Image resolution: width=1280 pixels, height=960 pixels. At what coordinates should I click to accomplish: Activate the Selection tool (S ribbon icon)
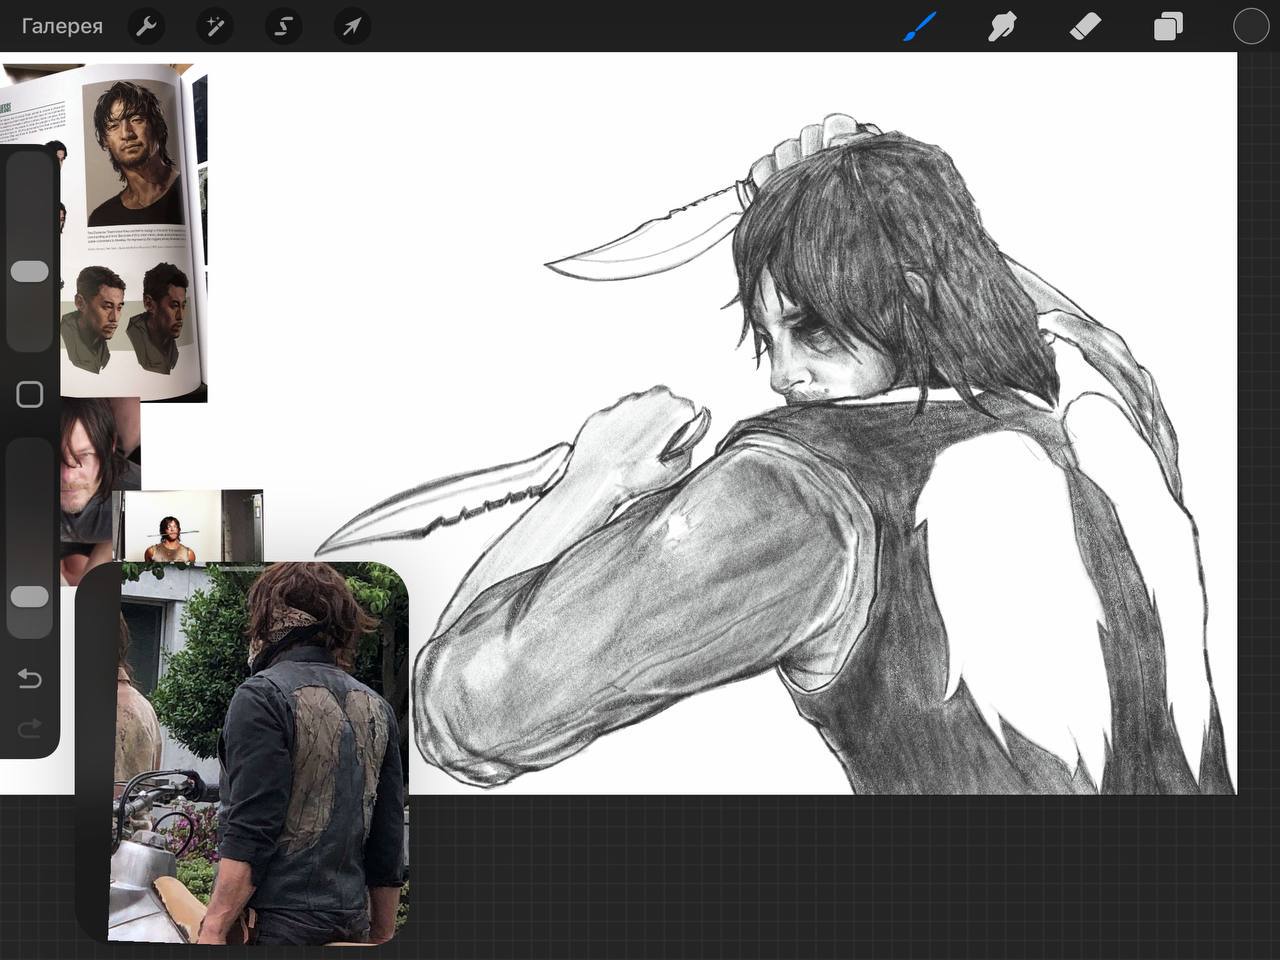point(283,27)
